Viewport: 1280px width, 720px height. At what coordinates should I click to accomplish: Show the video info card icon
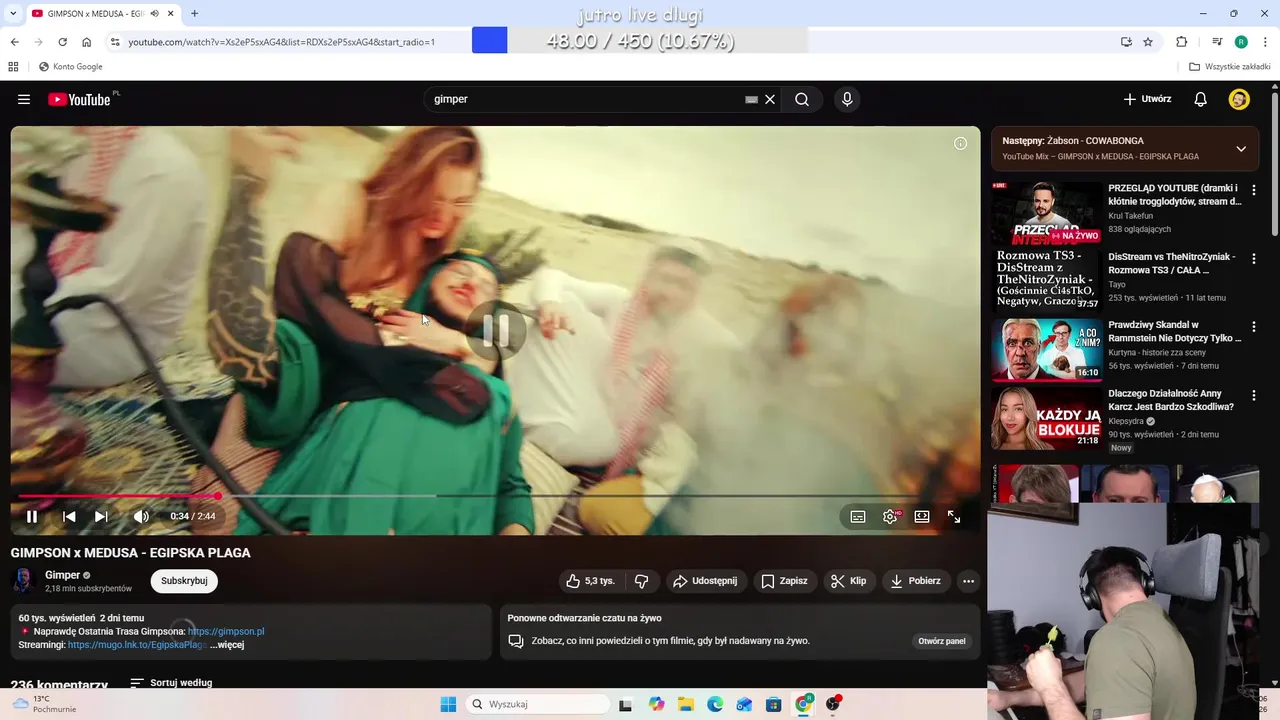click(960, 143)
